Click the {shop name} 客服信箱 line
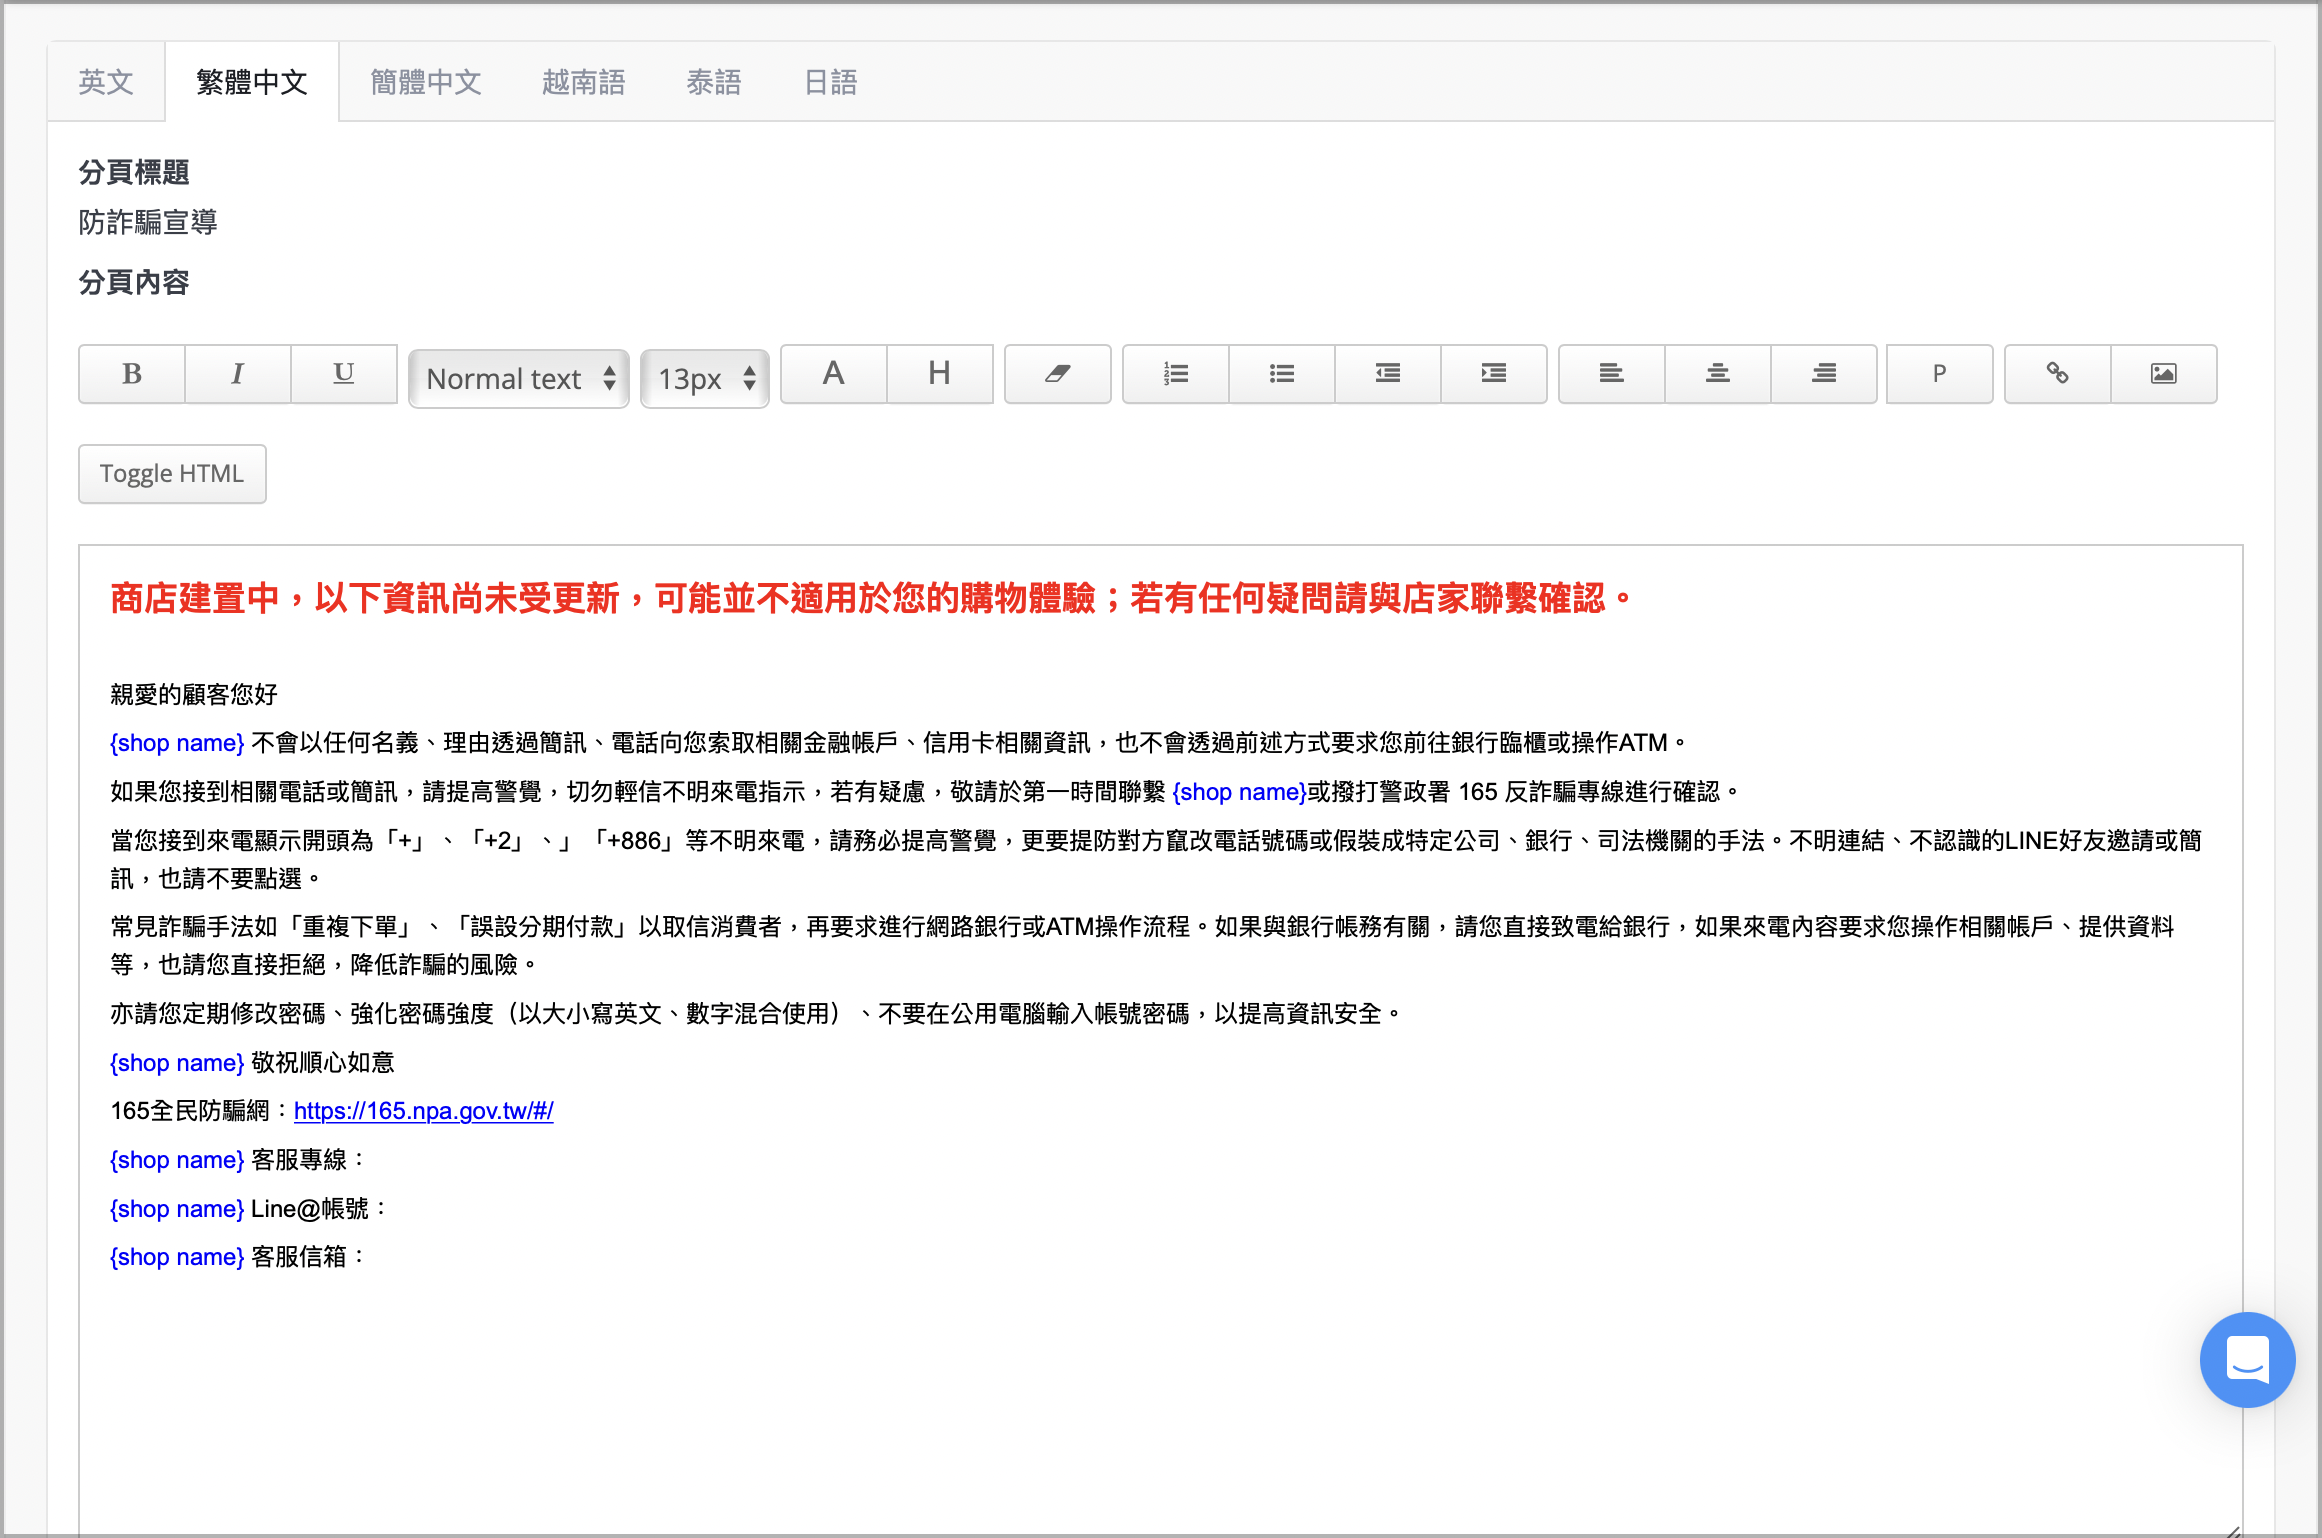2322x1538 pixels. [236, 1257]
